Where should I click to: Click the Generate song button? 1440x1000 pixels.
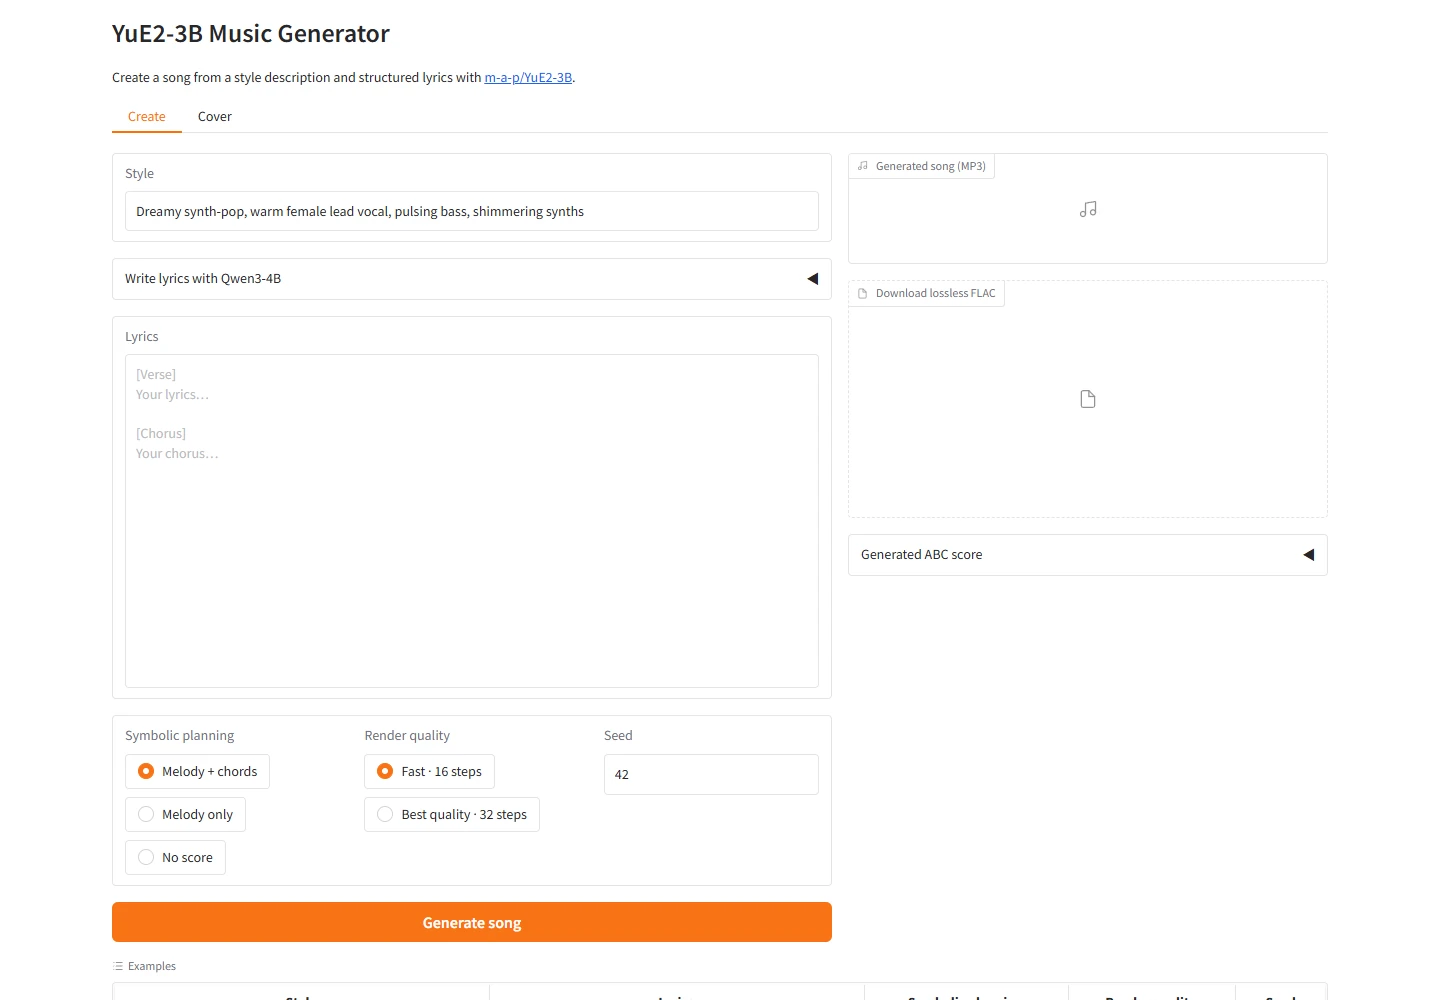472,922
